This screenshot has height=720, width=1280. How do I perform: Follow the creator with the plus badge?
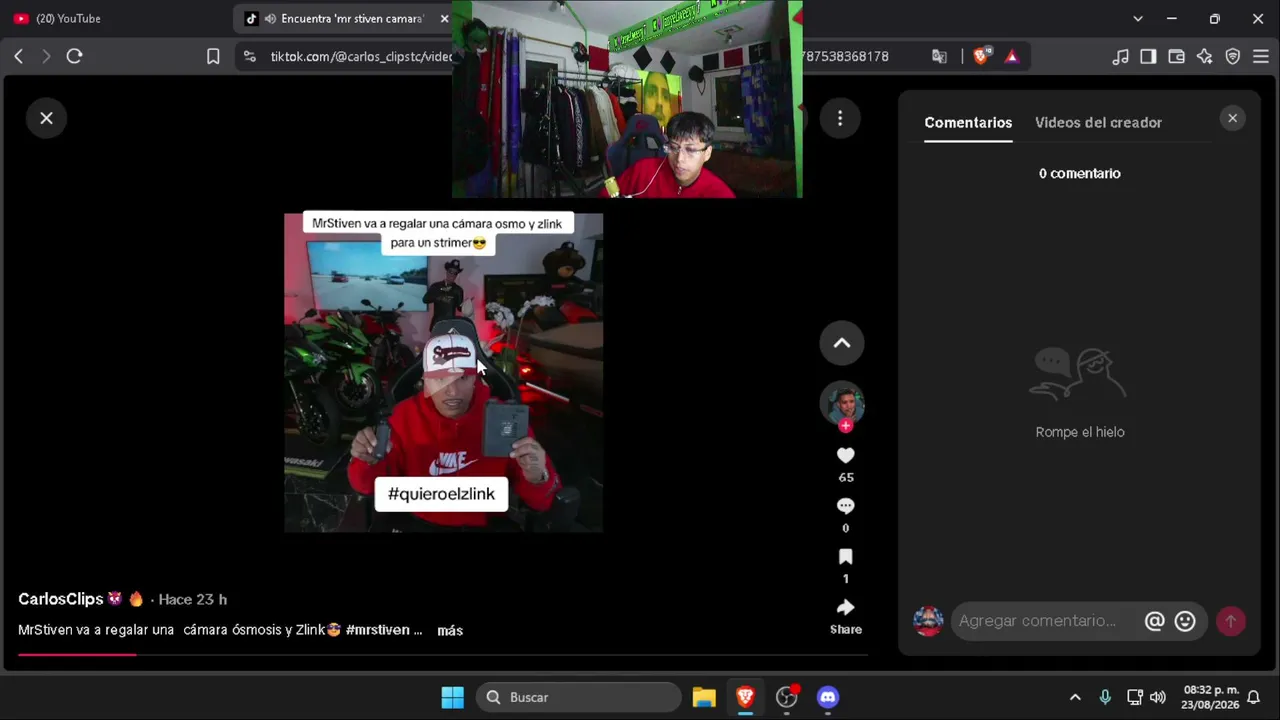click(846, 426)
